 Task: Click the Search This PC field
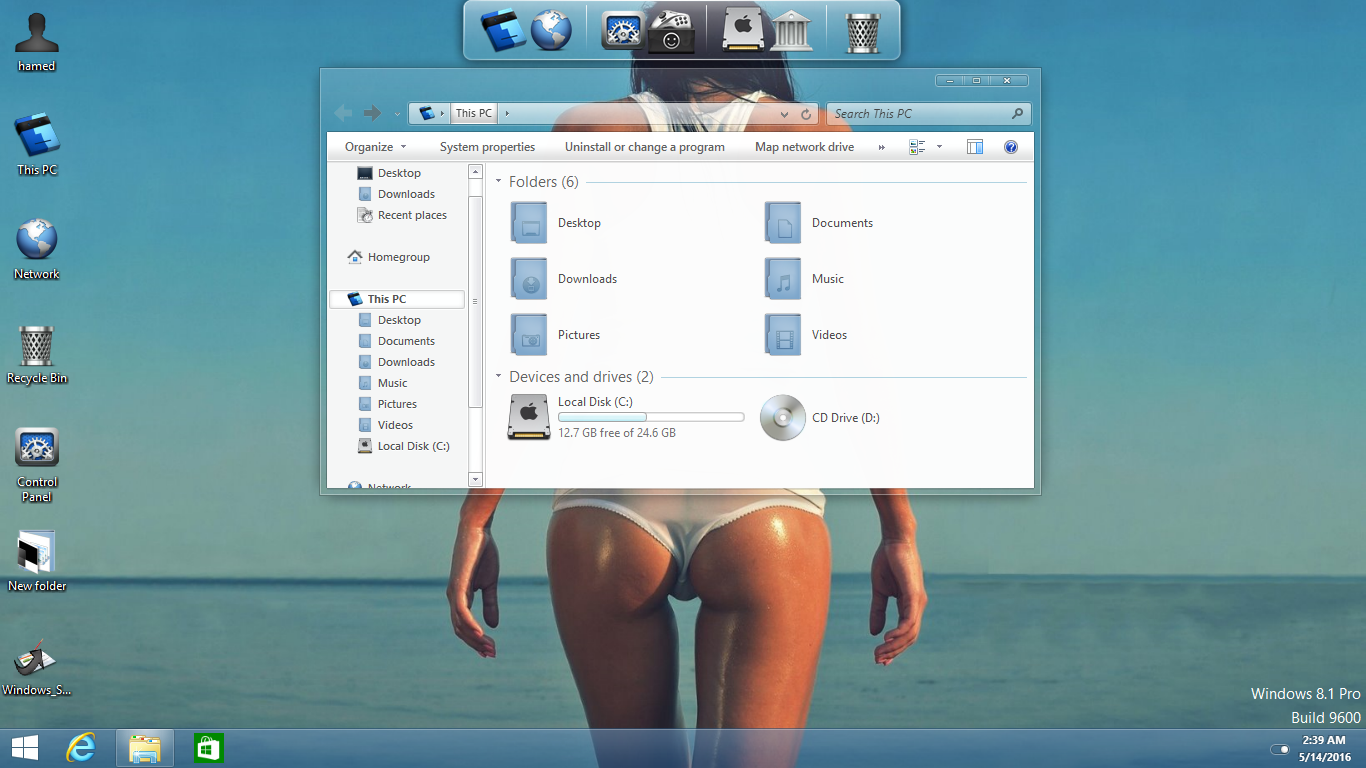pos(920,114)
